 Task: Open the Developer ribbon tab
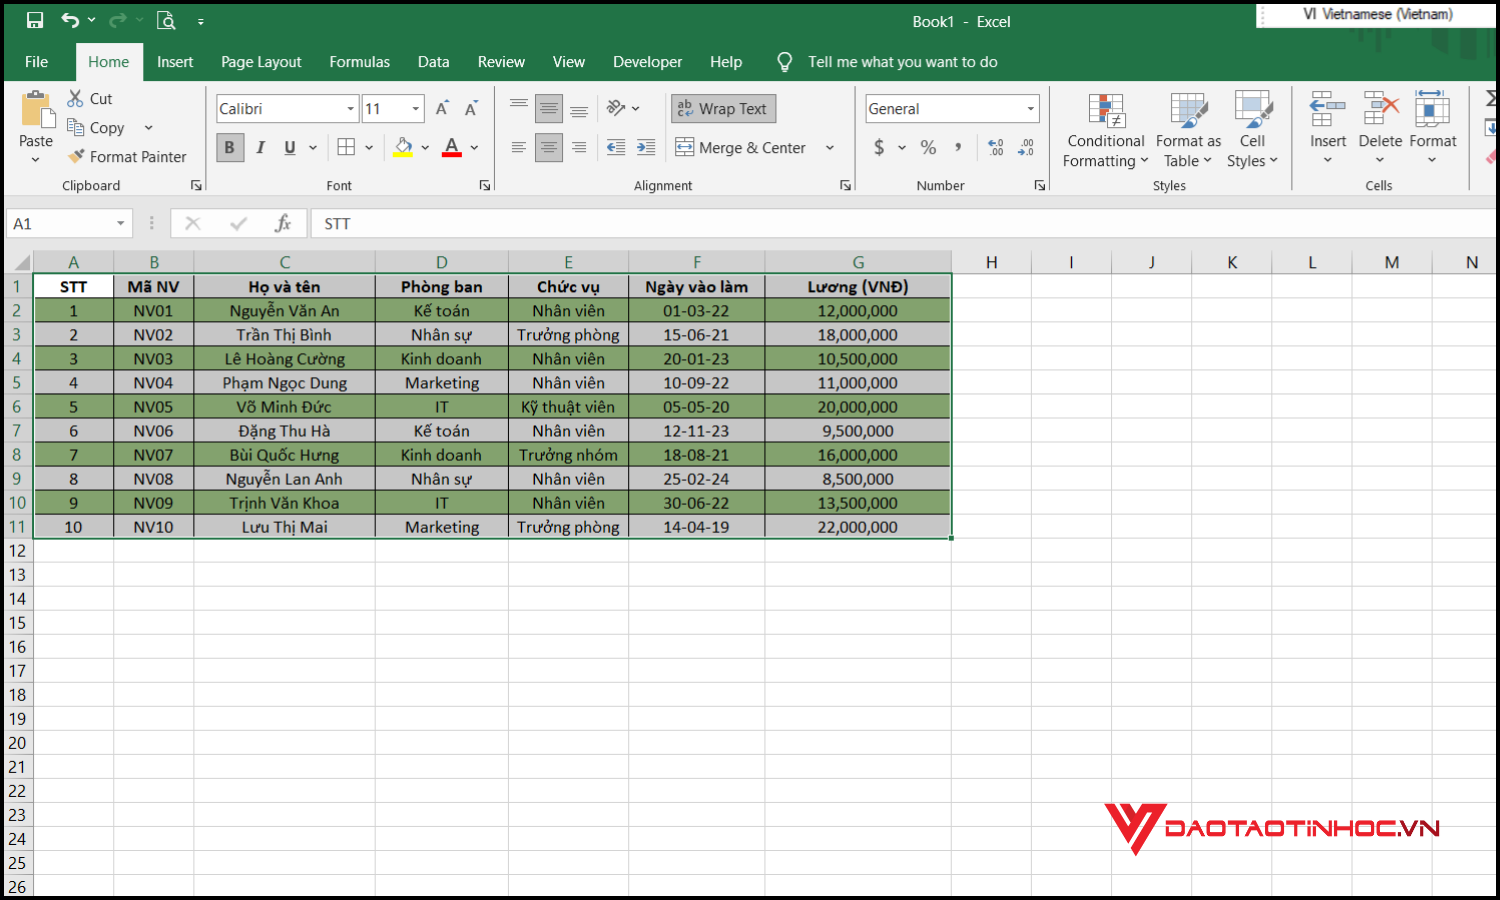point(647,61)
